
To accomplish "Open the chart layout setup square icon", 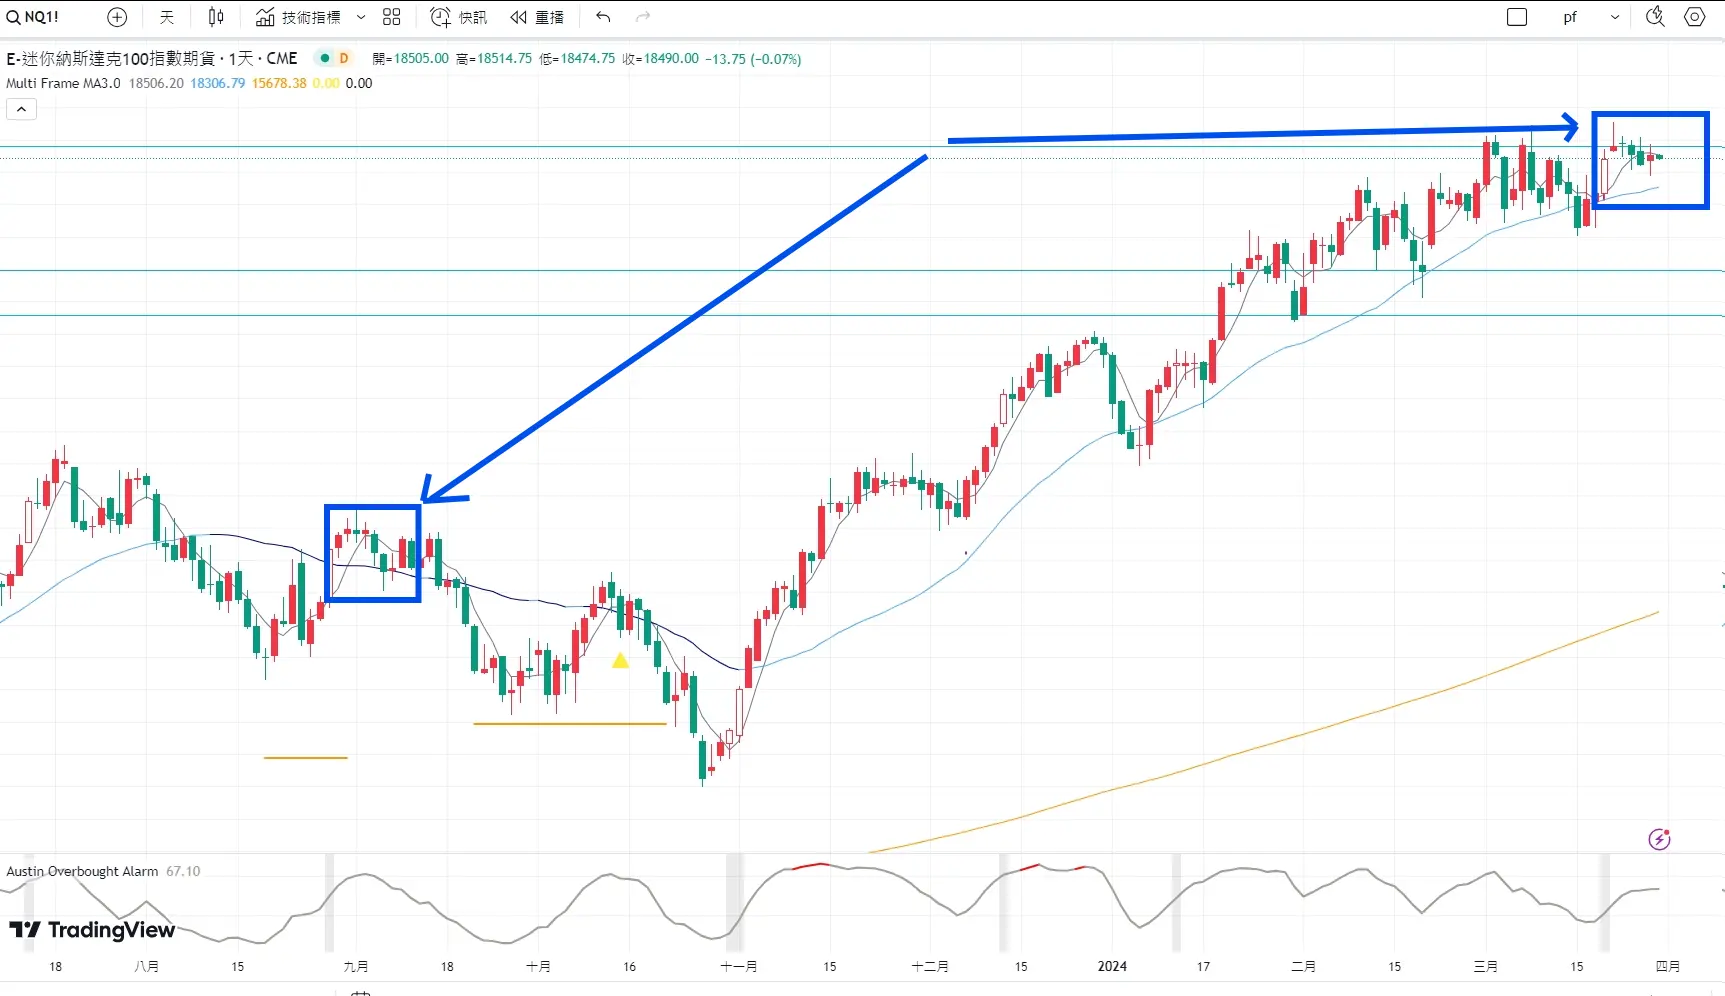I will tap(1517, 17).
